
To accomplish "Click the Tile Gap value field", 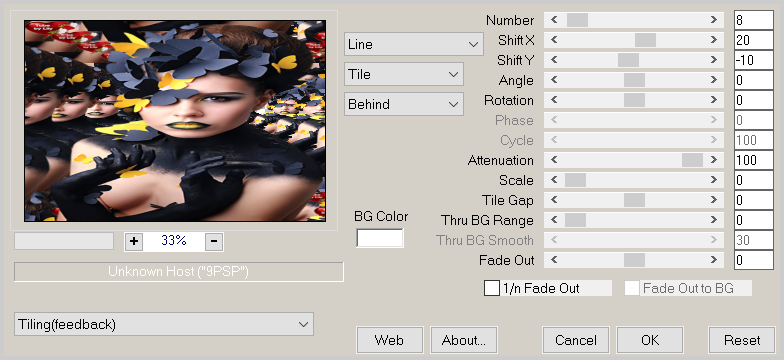I will [x=754, y=200].
